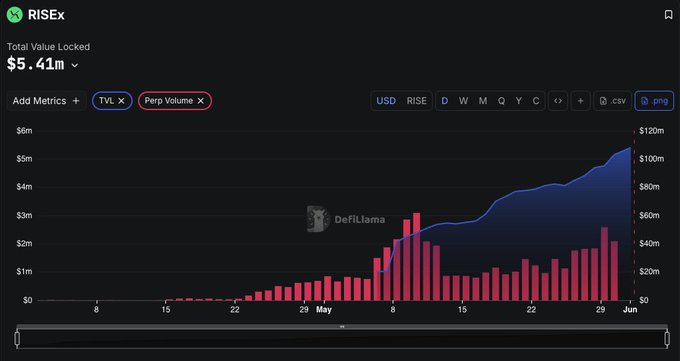Click the $1m left axis label
Image resolution: width=680 pixels, height=361 pixels.
24,272
